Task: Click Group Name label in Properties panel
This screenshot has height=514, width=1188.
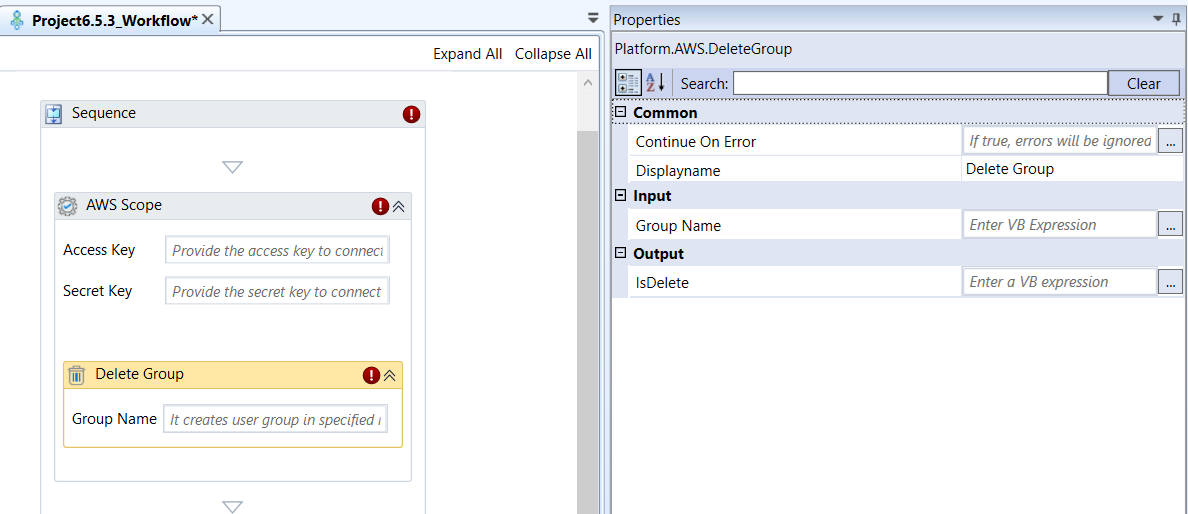Action: tap(678, 226)
